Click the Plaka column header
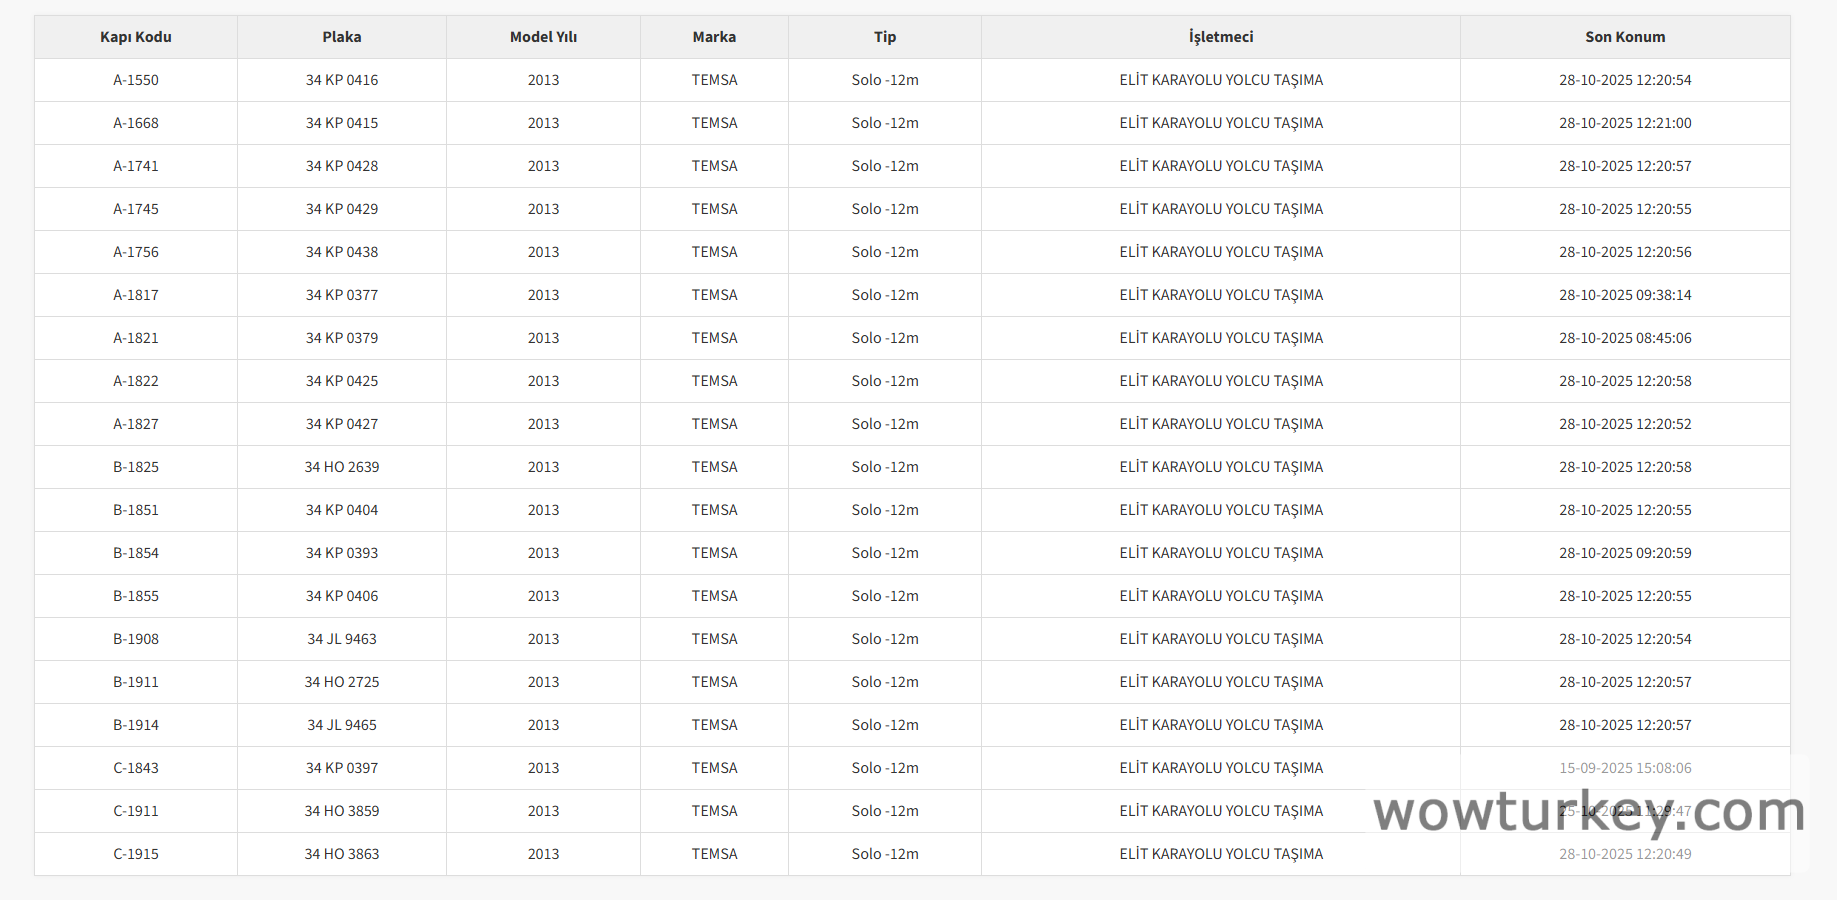The image size is (1837, 900). coord(342,37)
